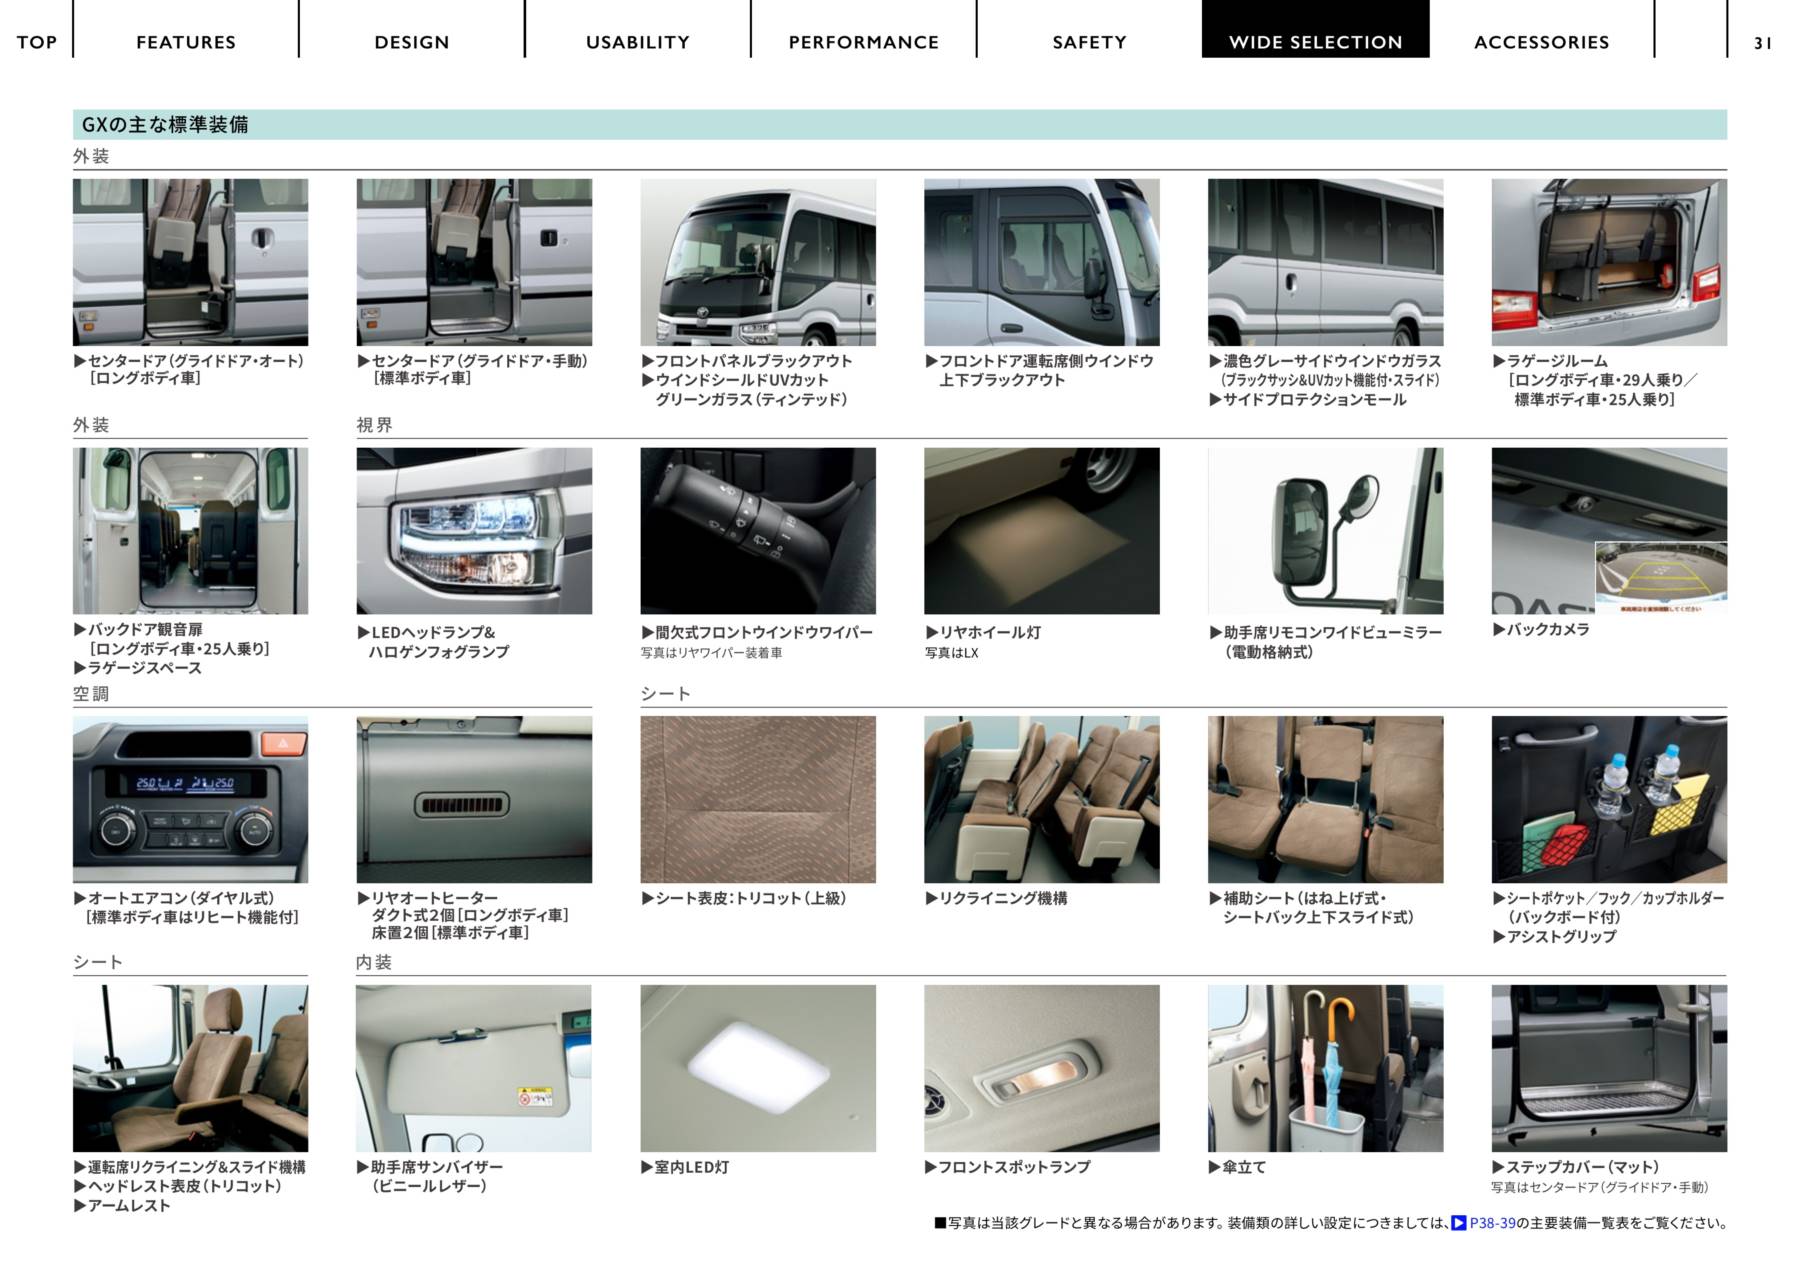
Task: Click the auto air conditioner dial photo
Action: click(190, 799)
